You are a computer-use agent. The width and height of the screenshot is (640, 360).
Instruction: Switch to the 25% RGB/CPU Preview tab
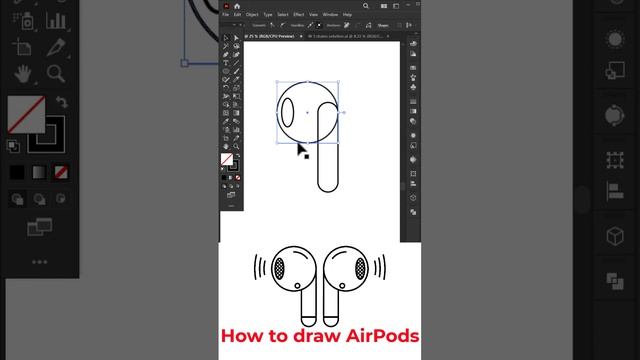[269, 36]
